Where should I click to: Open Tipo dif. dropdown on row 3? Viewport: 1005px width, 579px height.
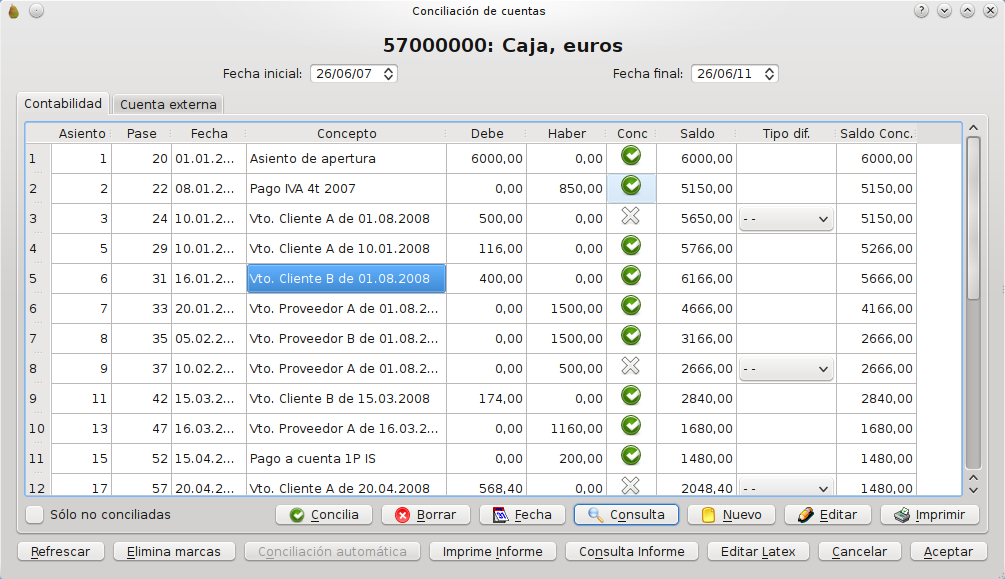coord(786,219)
